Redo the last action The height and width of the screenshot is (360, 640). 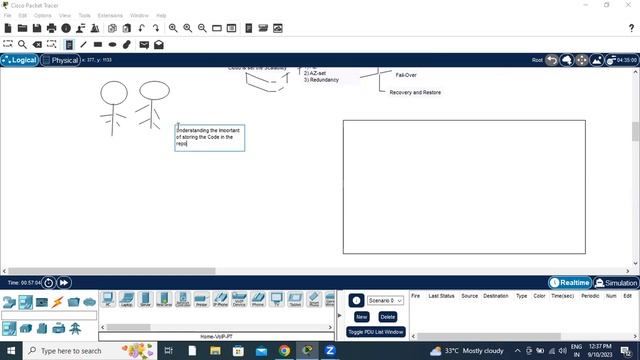pyautogui.click(x=156, y=28)
